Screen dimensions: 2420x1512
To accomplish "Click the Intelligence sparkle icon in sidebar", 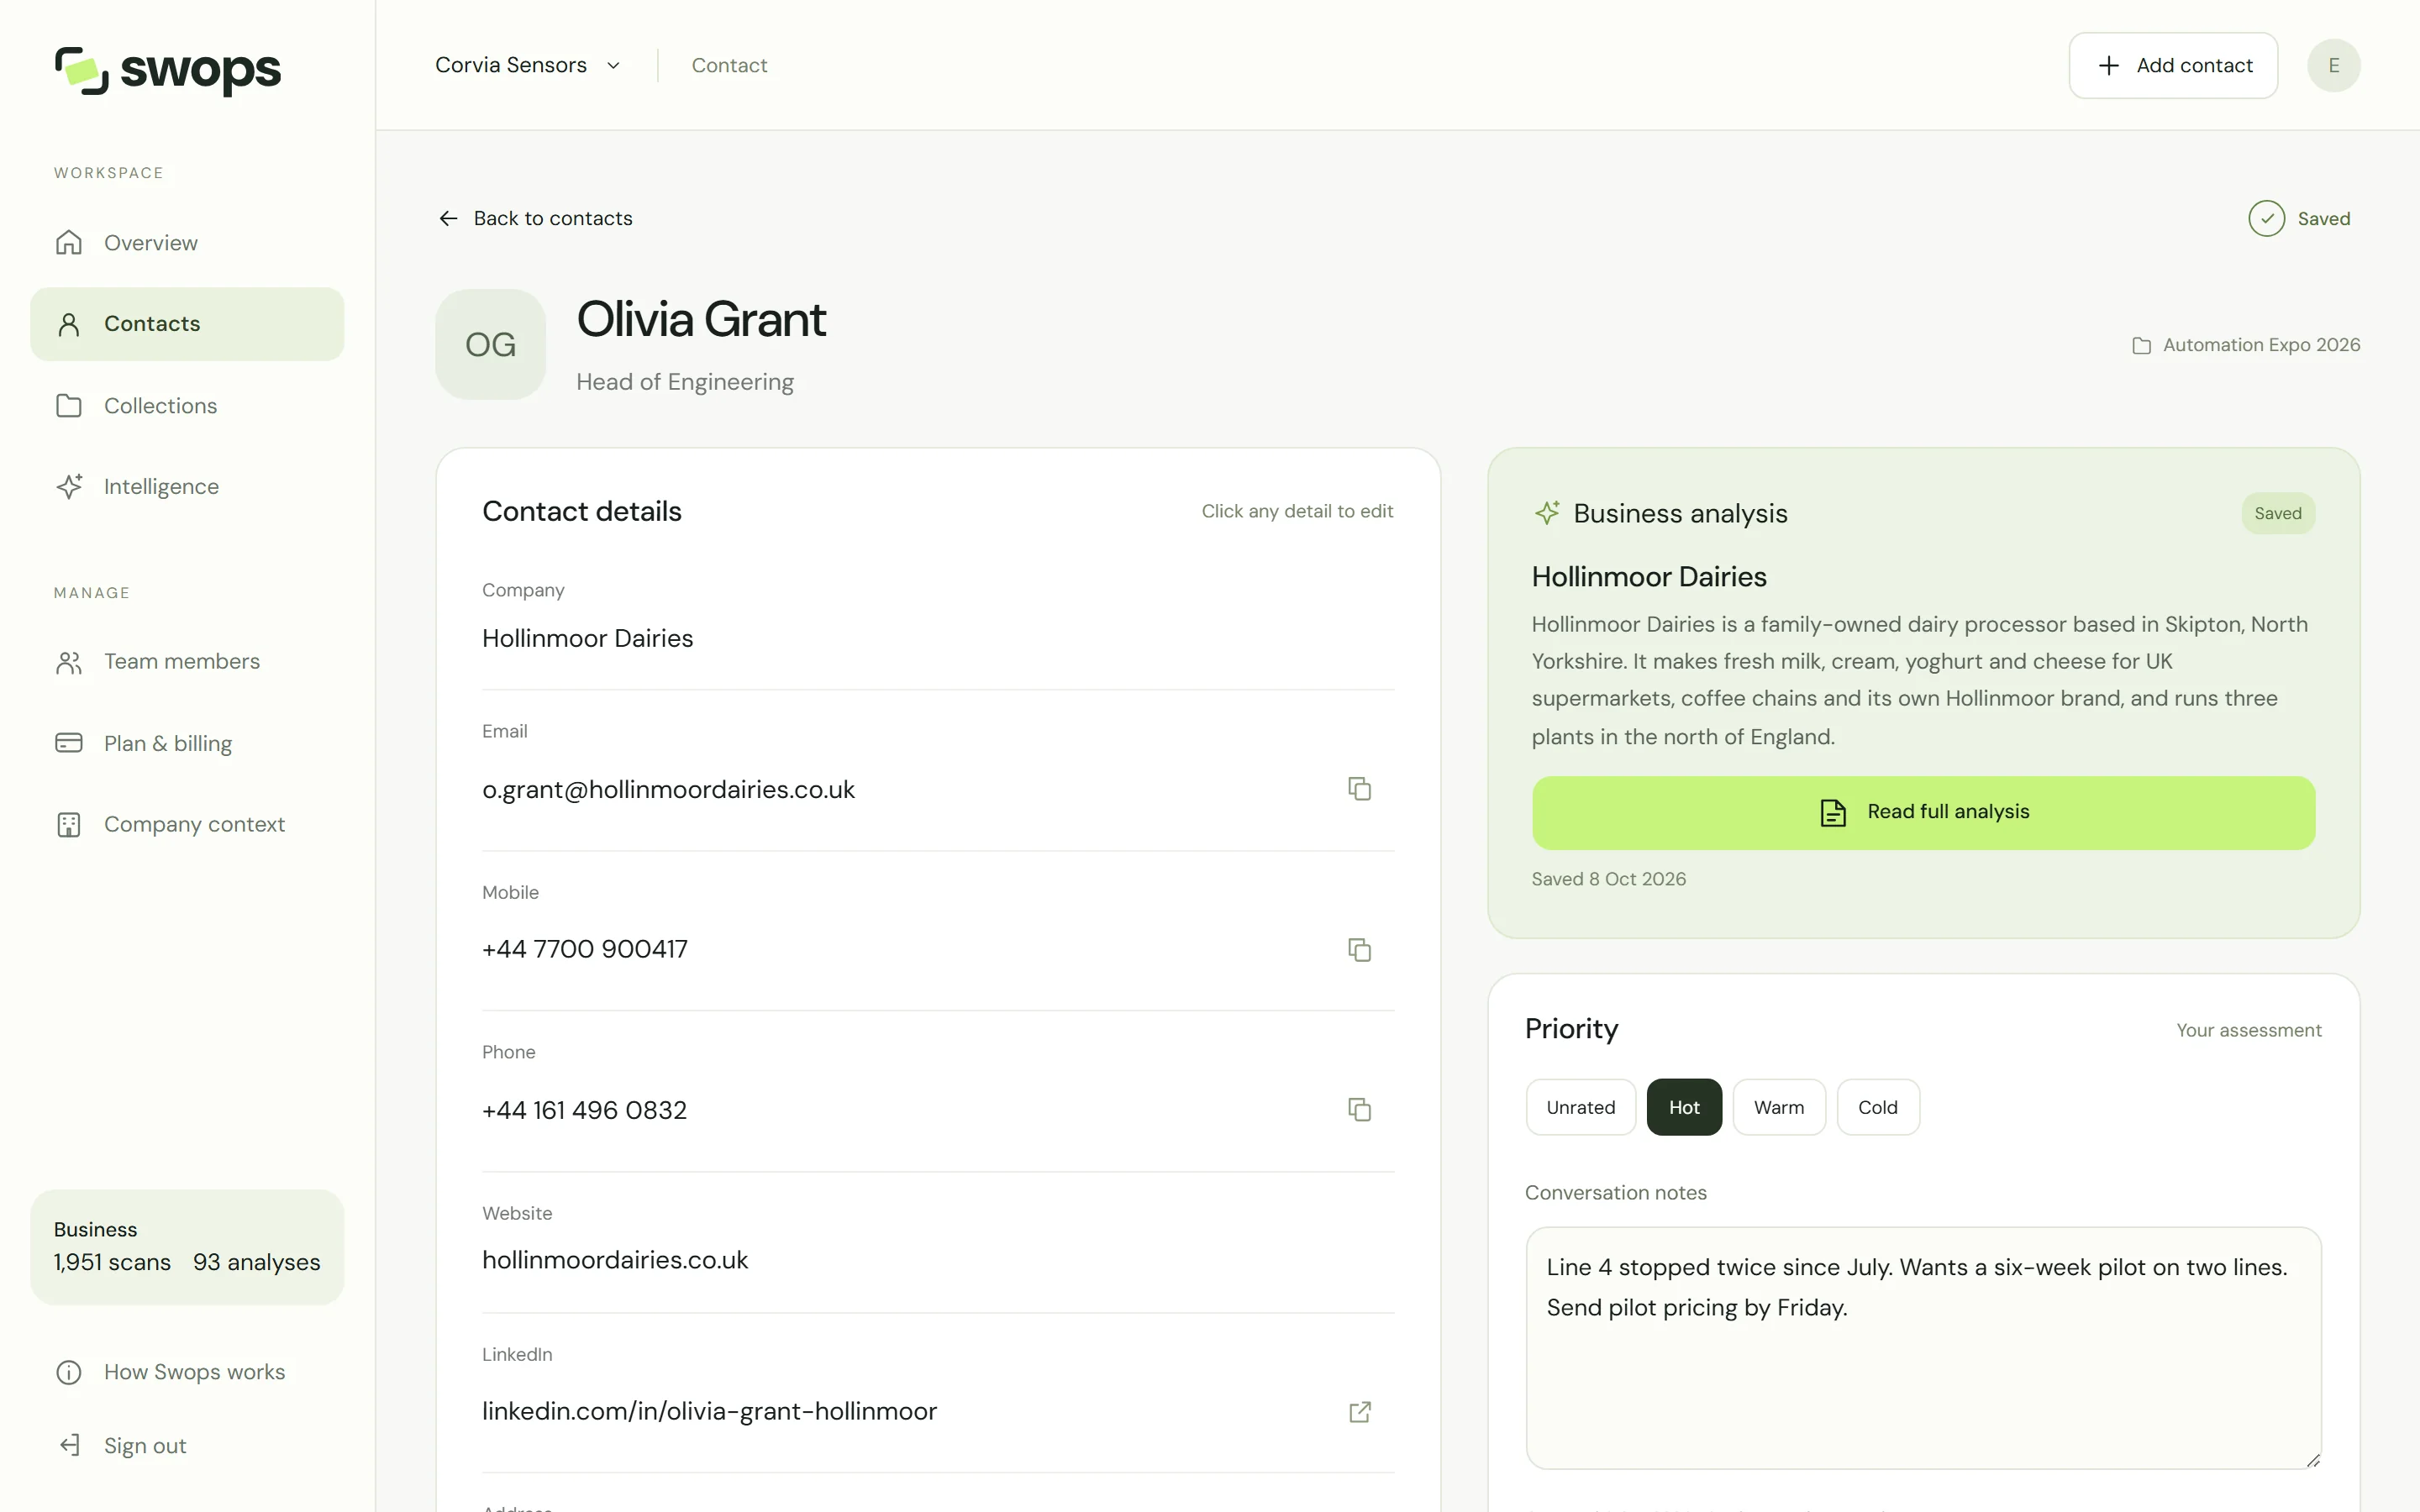I will pyautogui.click(x=69, y=486).
